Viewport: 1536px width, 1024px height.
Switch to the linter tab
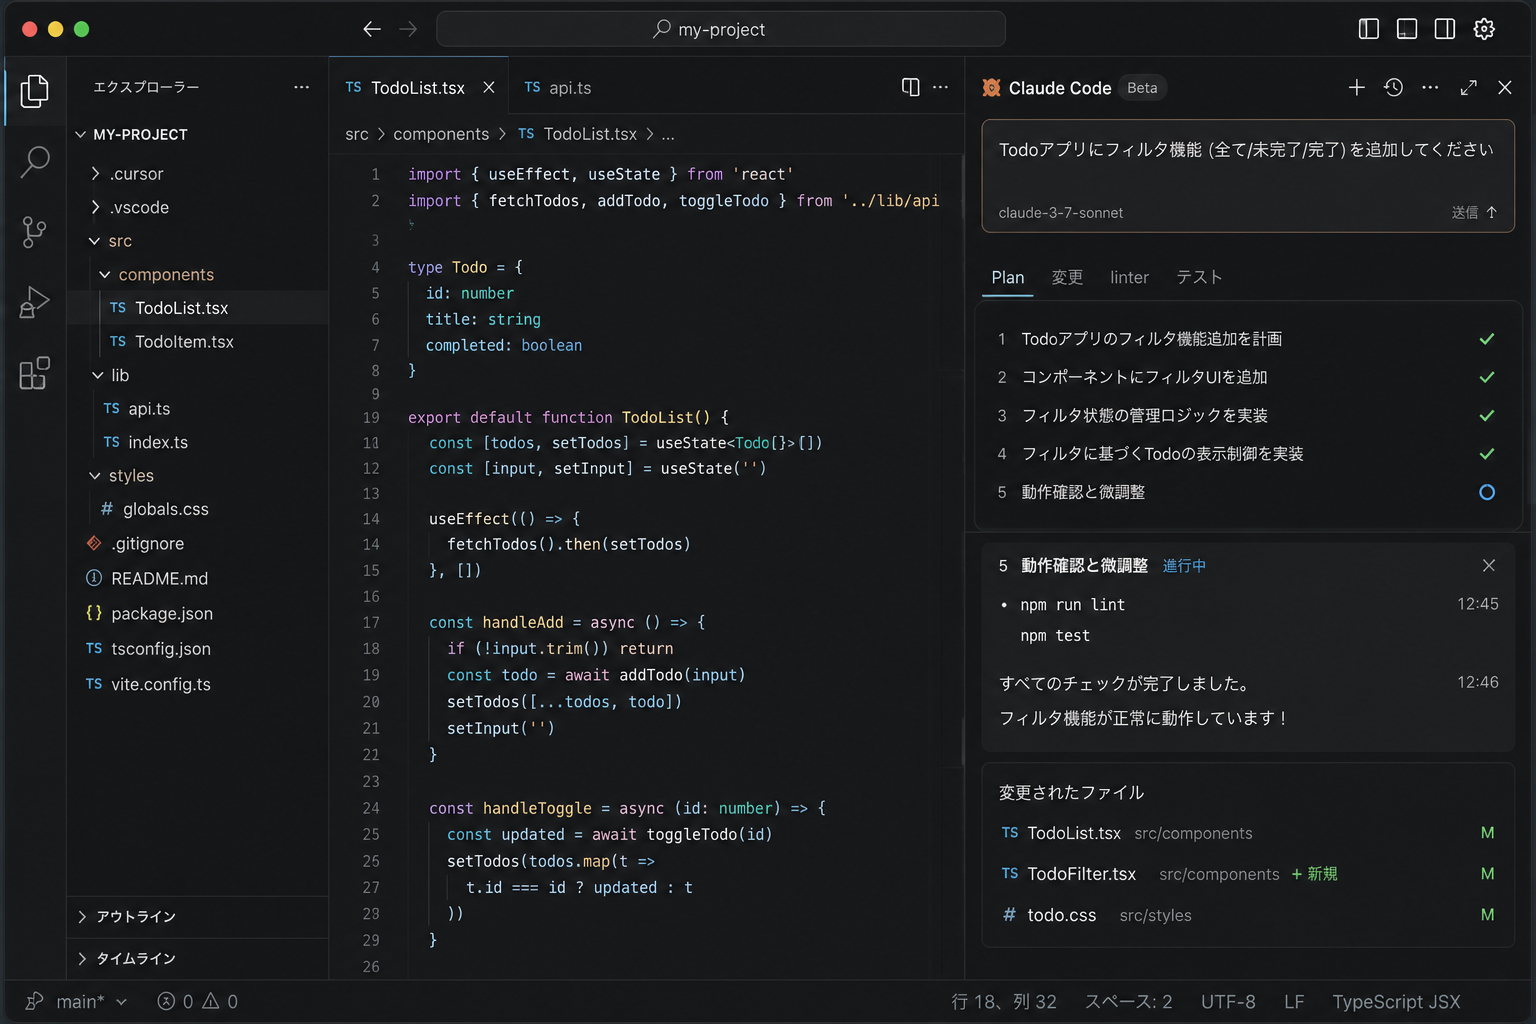coord(1129,277)
